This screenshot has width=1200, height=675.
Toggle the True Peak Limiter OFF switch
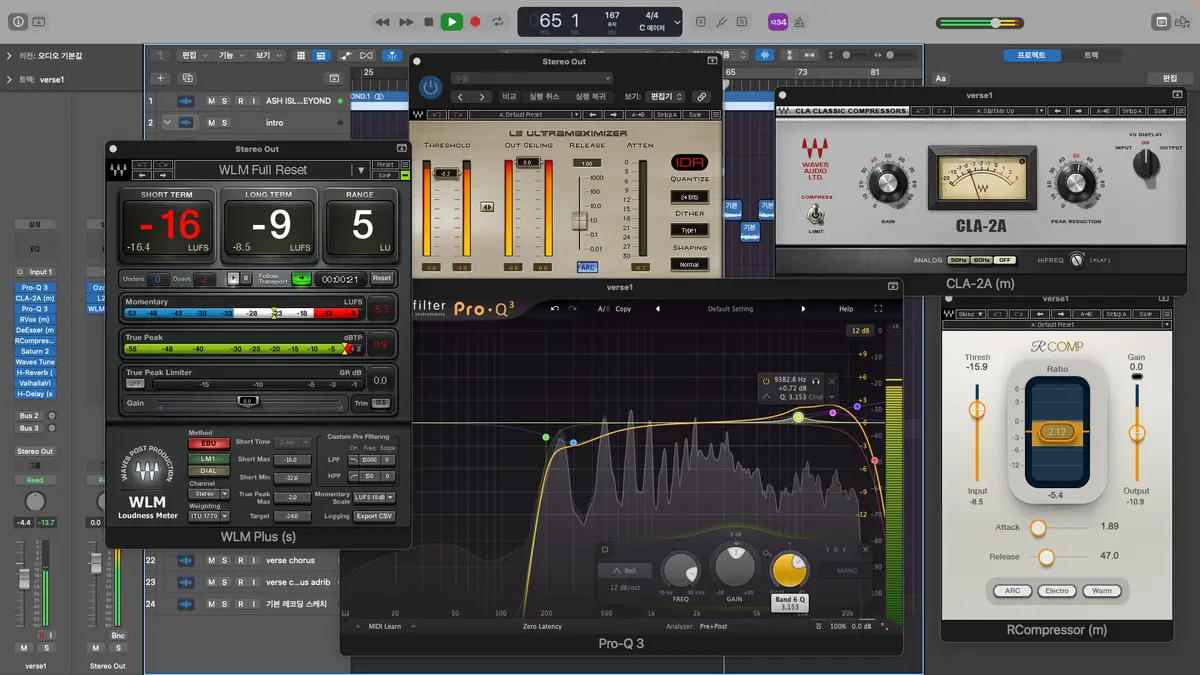pyautogui.click(x=134, y=383)
